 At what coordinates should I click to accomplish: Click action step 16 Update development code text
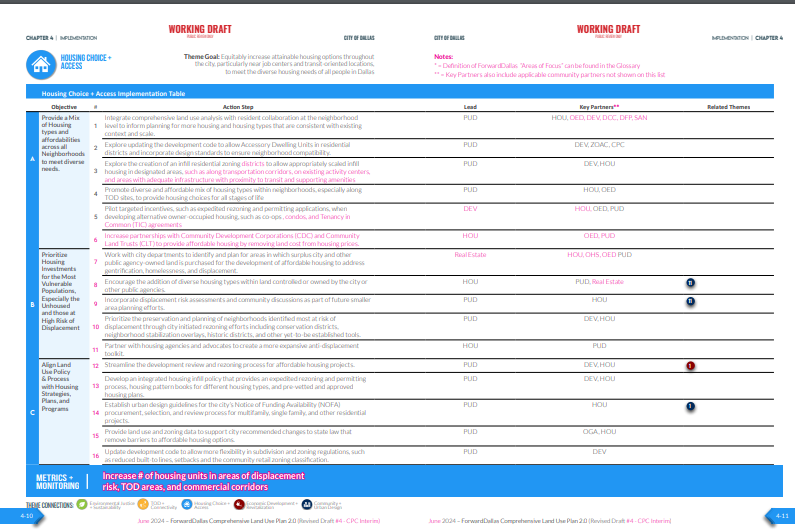[234, 455]
